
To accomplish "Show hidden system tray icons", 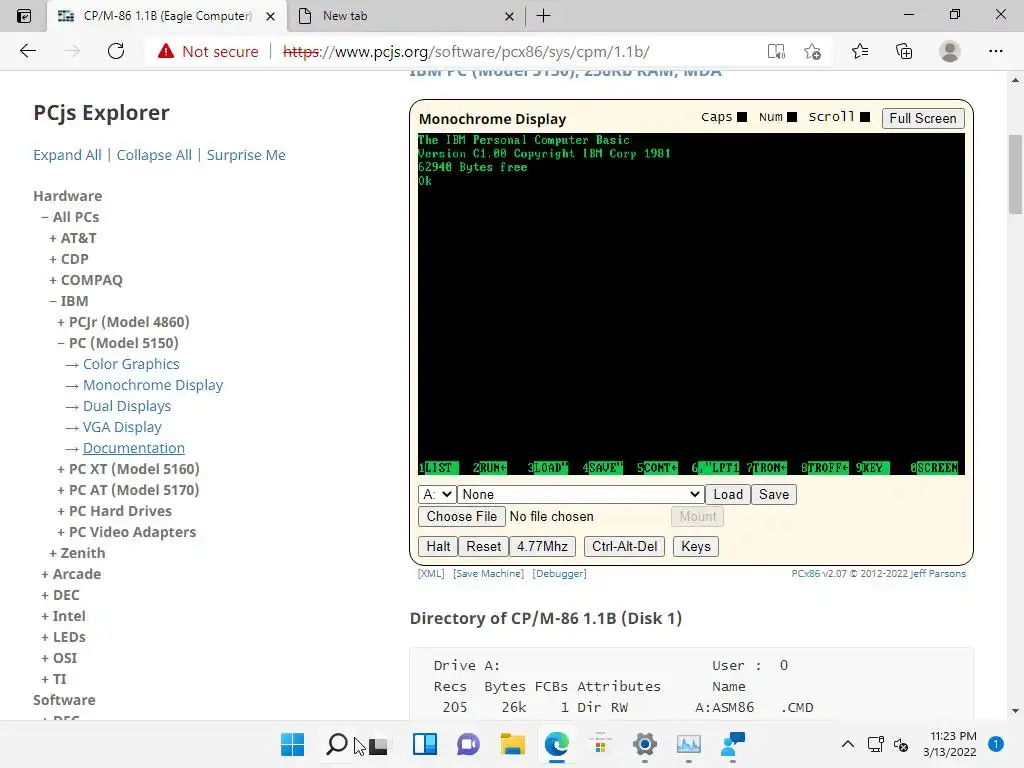I will [848, 744].
